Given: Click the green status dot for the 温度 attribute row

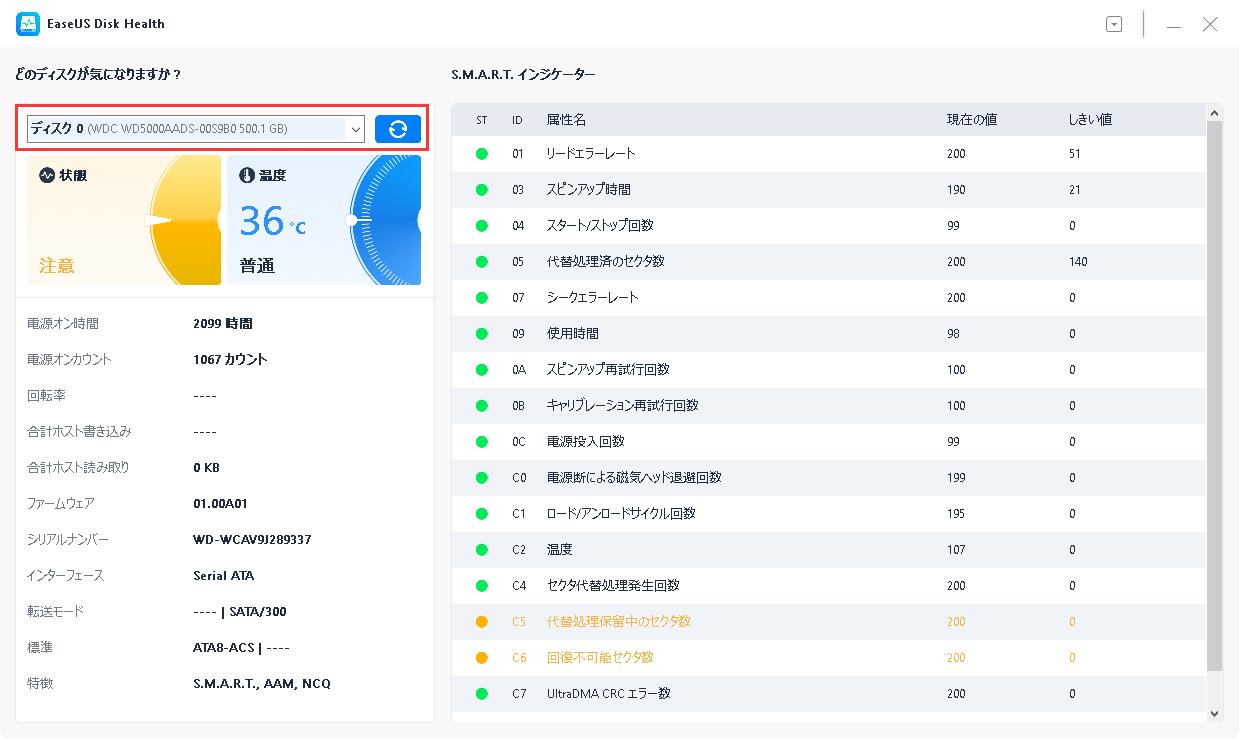Looking at the screenshot, I should 482,550.
